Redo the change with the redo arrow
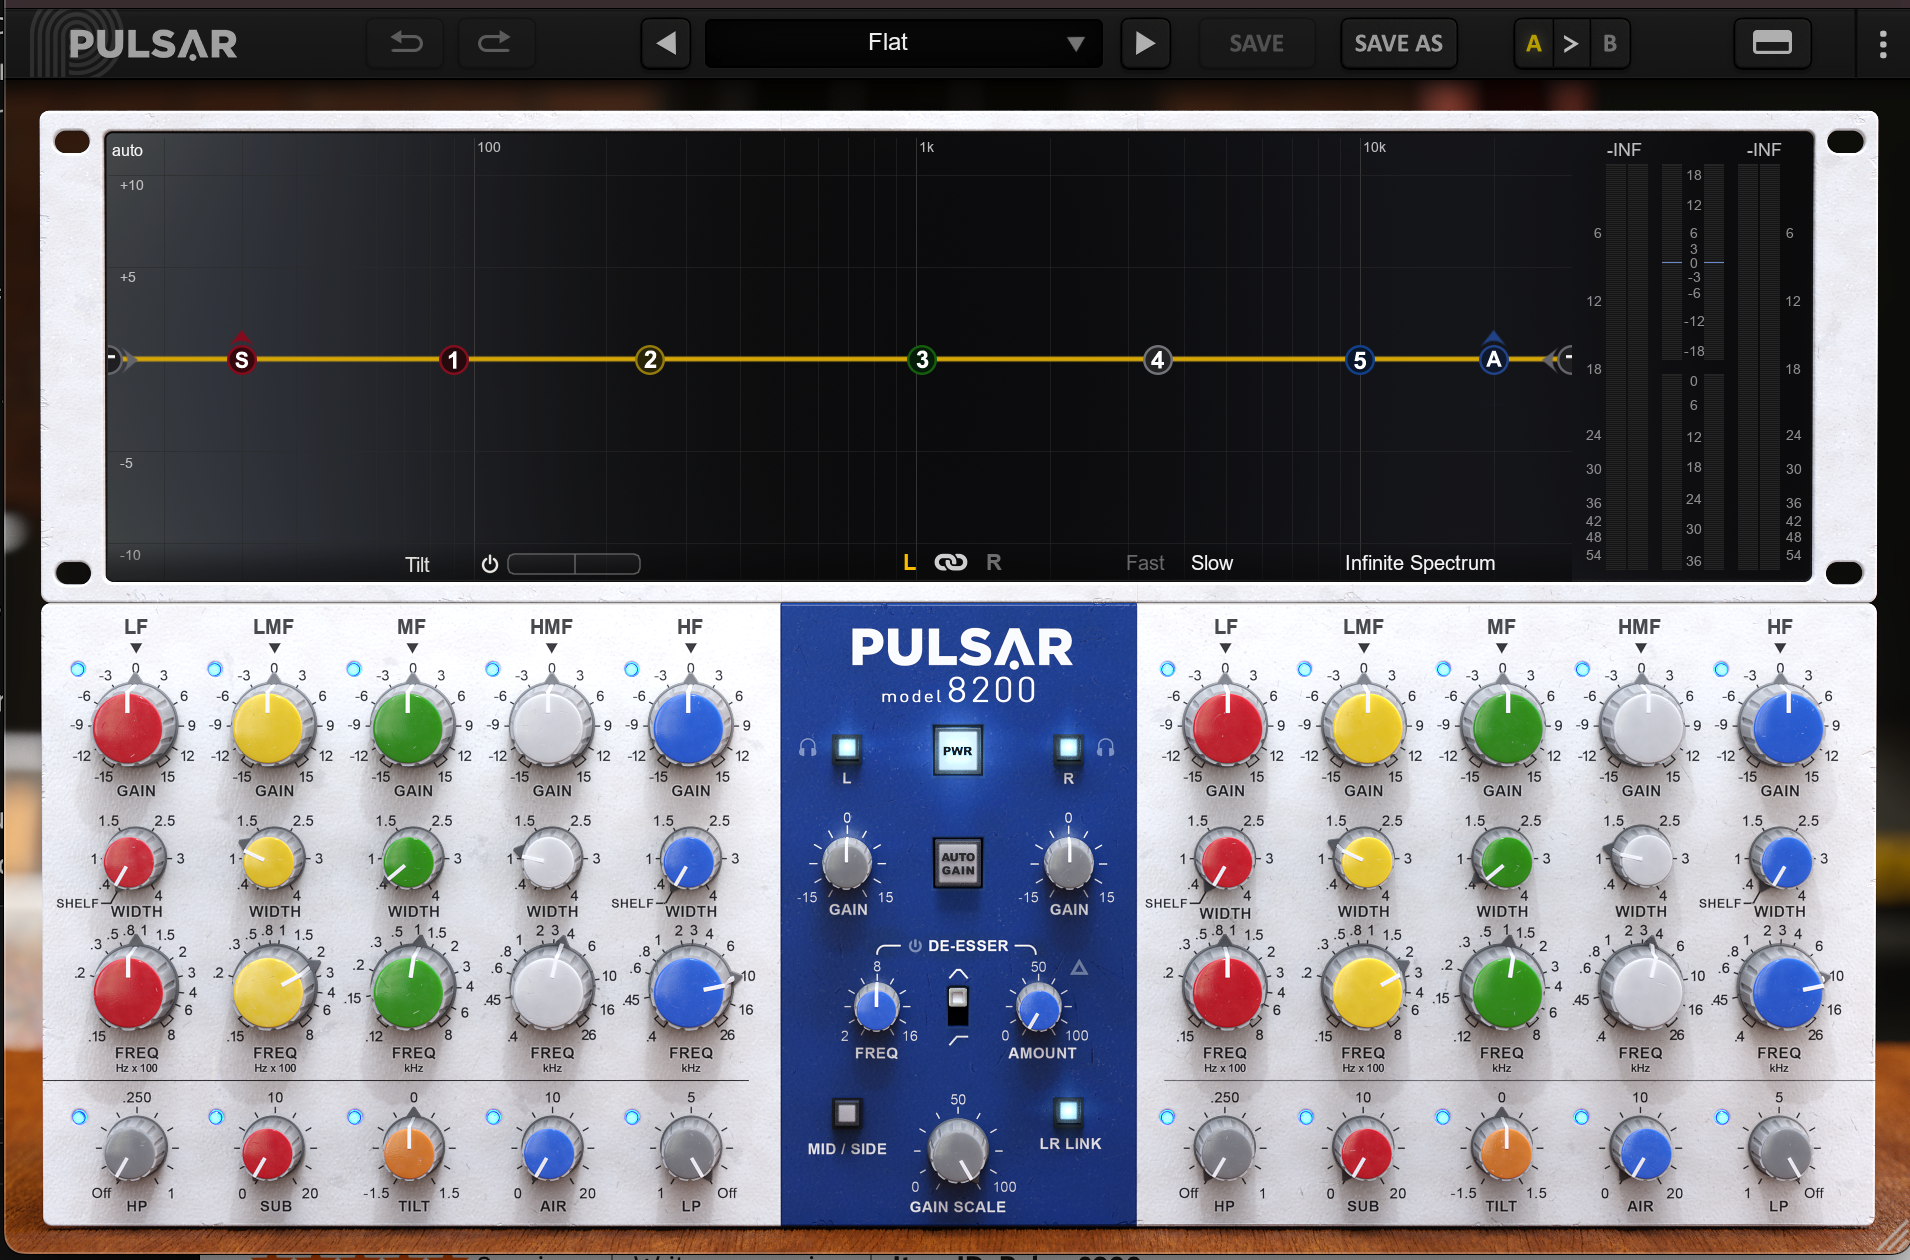This screenshot has height=1260, width=1910. pyautogui.click(x=495, y=43)
